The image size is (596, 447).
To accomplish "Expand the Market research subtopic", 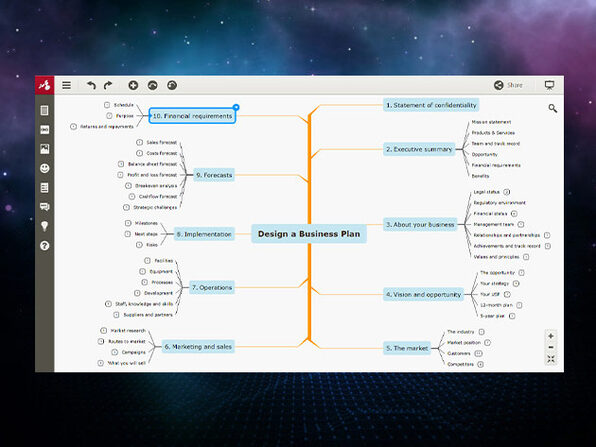I will click(x=103, y=331).
